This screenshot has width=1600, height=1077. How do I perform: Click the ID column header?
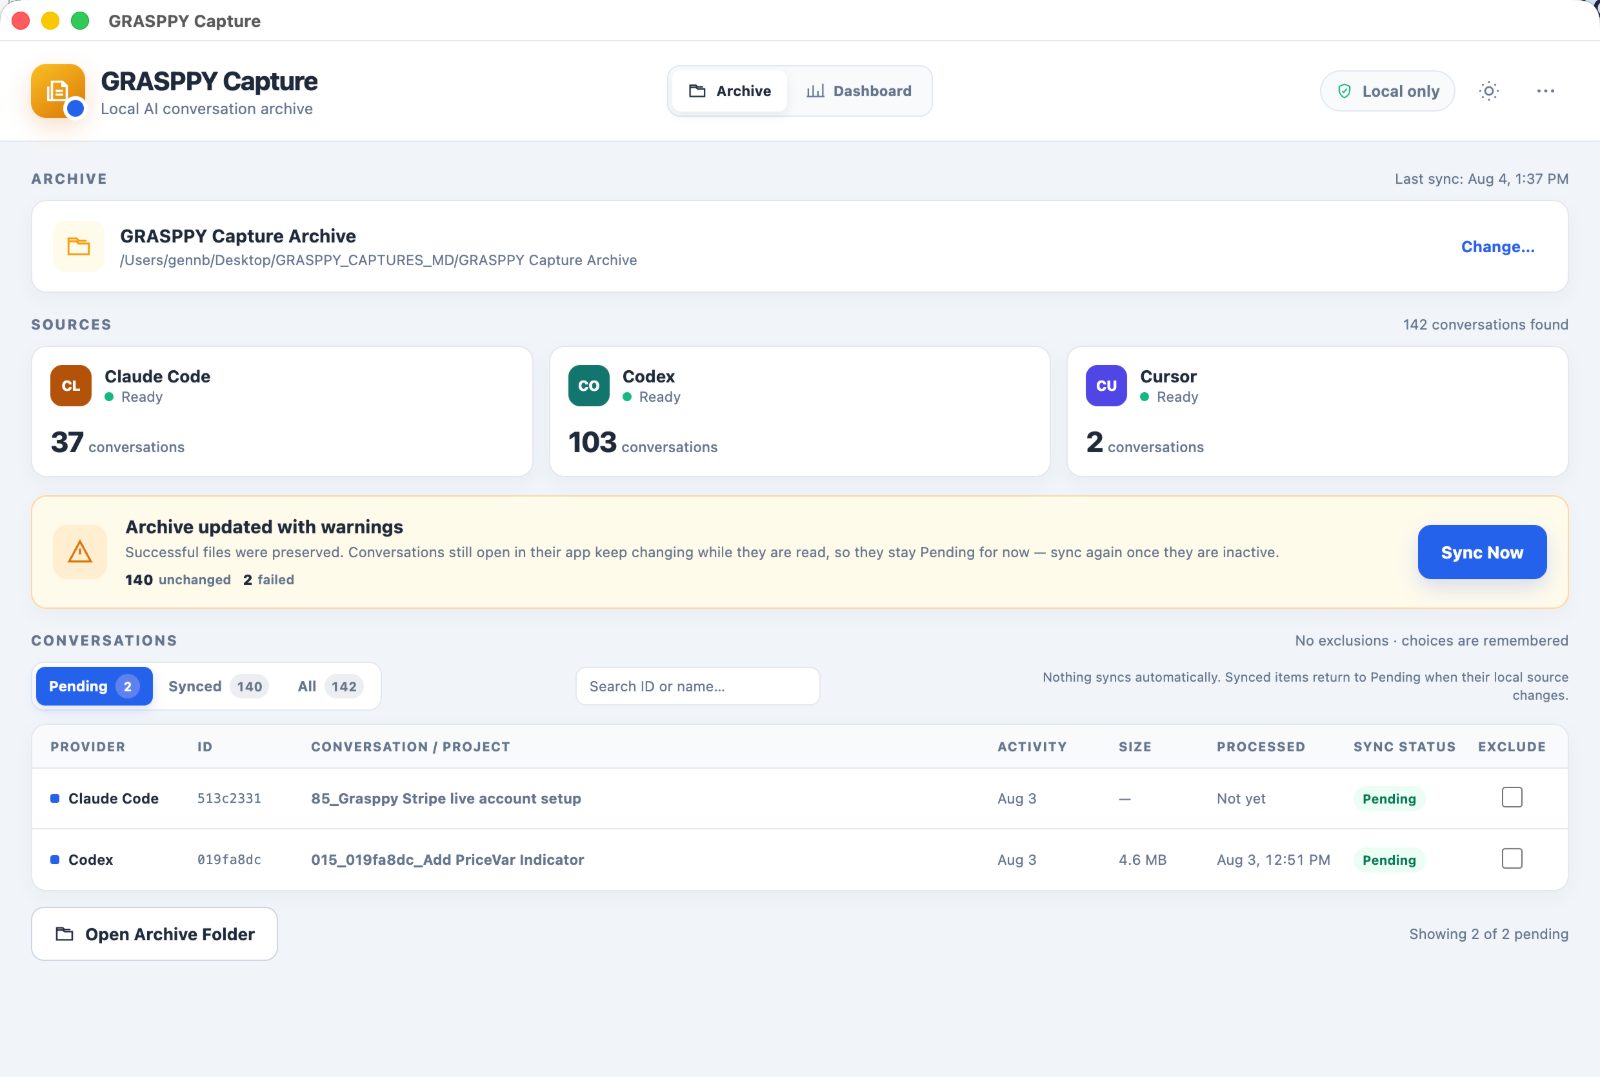pos(205,747)
